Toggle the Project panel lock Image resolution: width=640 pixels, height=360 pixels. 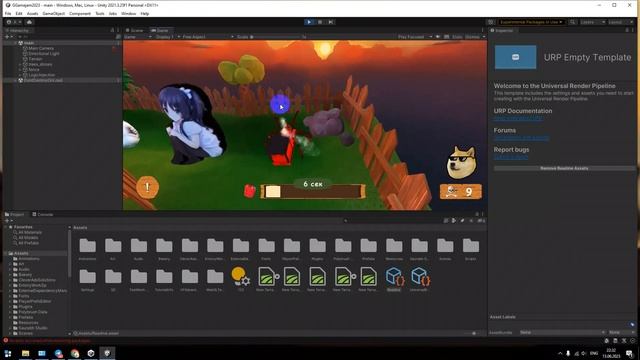(477, 214)
